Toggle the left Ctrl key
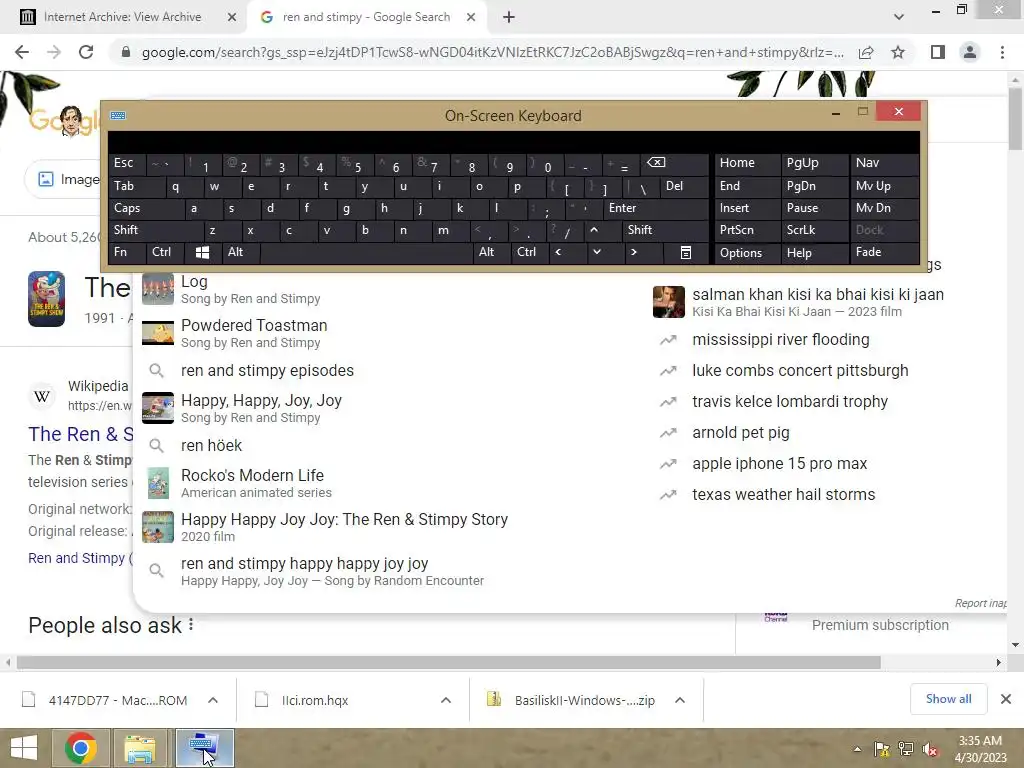Screen dimensions: 1024x768 pyautogui.click(x=165, y=253)
